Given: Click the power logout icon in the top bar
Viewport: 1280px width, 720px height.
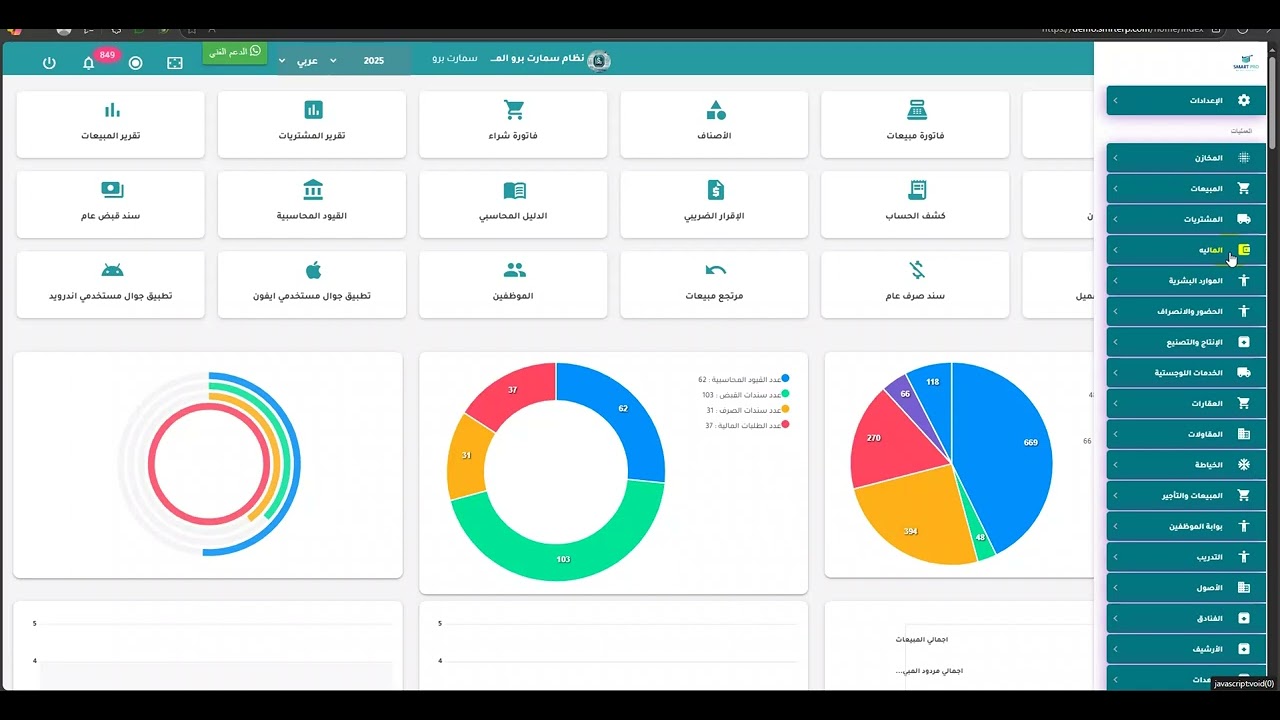Looking at the screenshot, I should coord(49,62).
